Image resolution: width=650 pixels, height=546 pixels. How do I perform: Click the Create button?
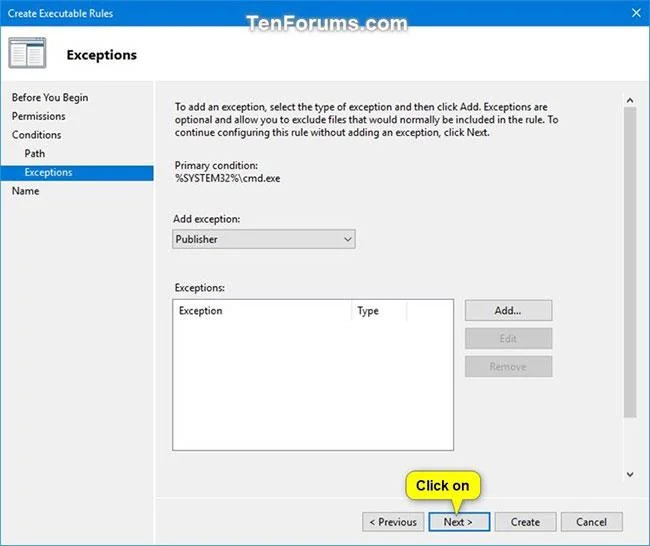[525, 522]
